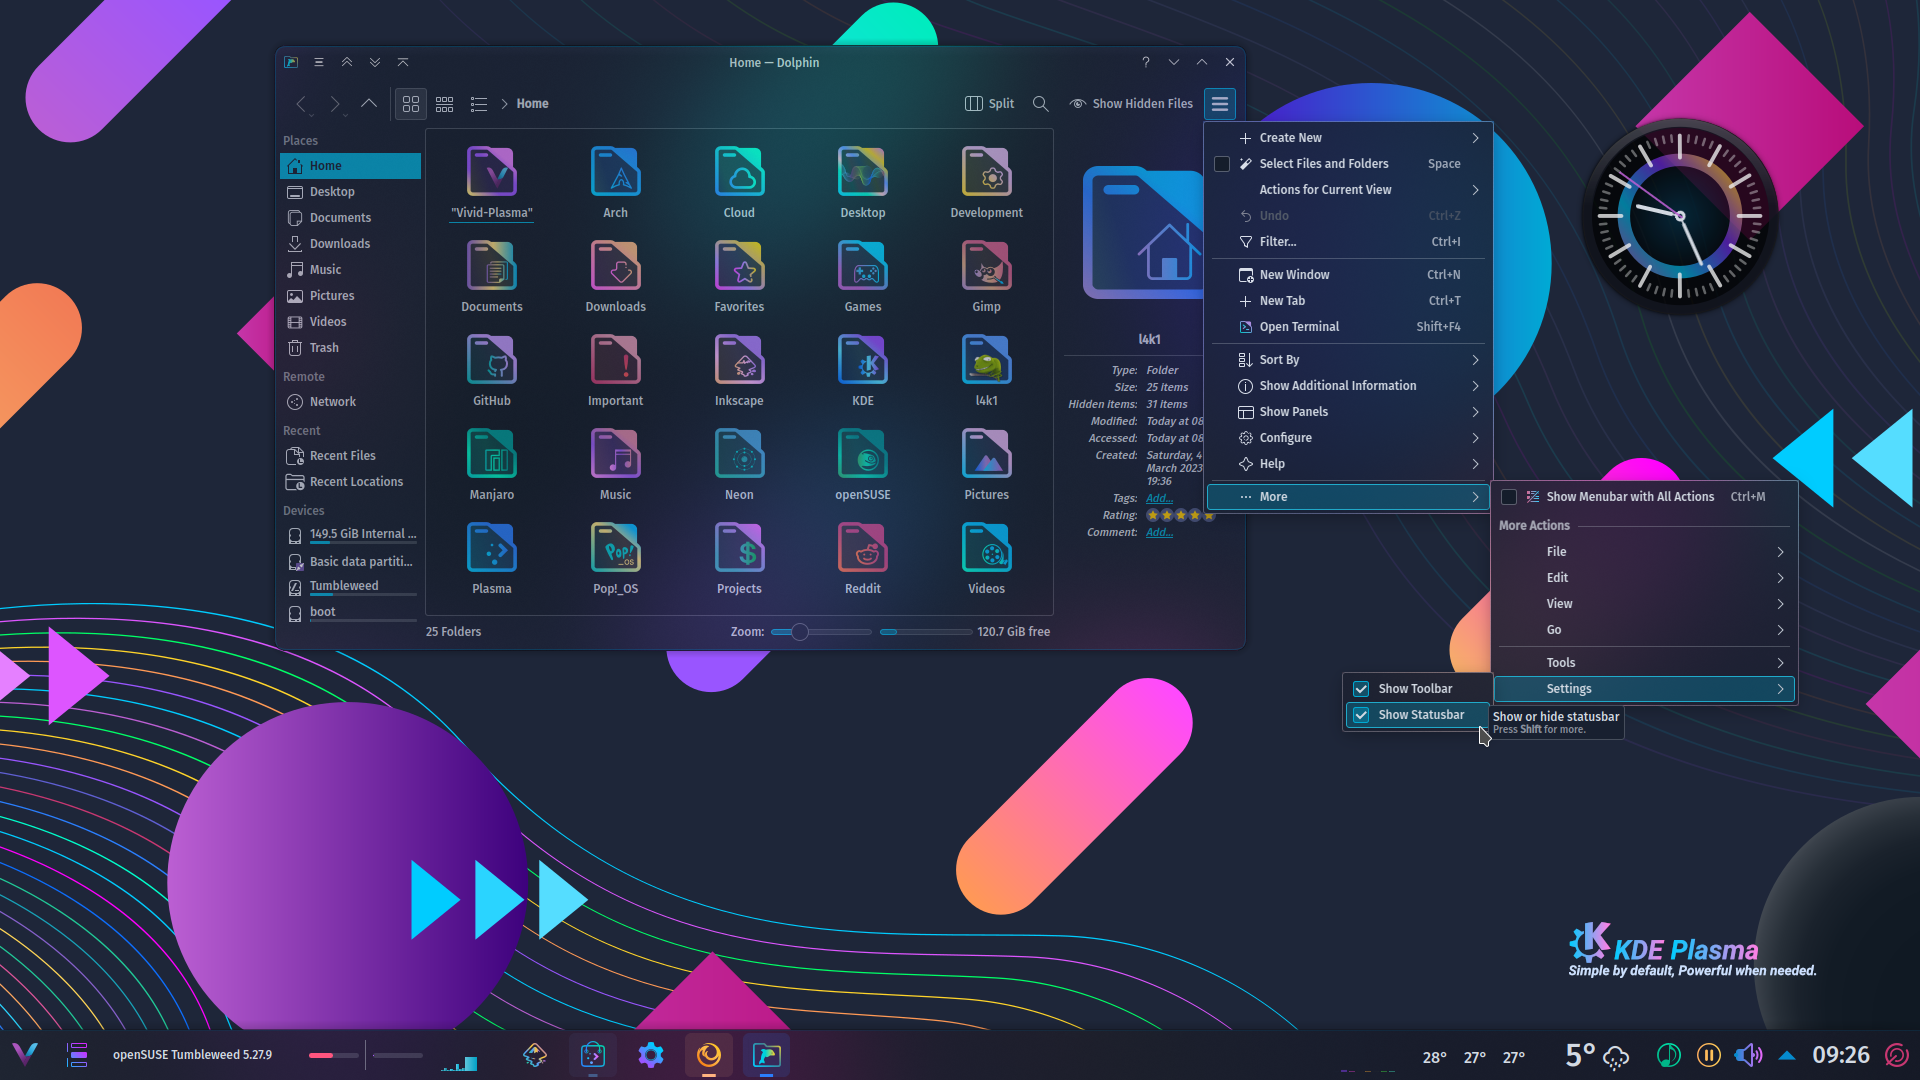The height and width of the screenshot is (1080, 1920).
Task: Open the Cloud folder icon
Action: 739,172
